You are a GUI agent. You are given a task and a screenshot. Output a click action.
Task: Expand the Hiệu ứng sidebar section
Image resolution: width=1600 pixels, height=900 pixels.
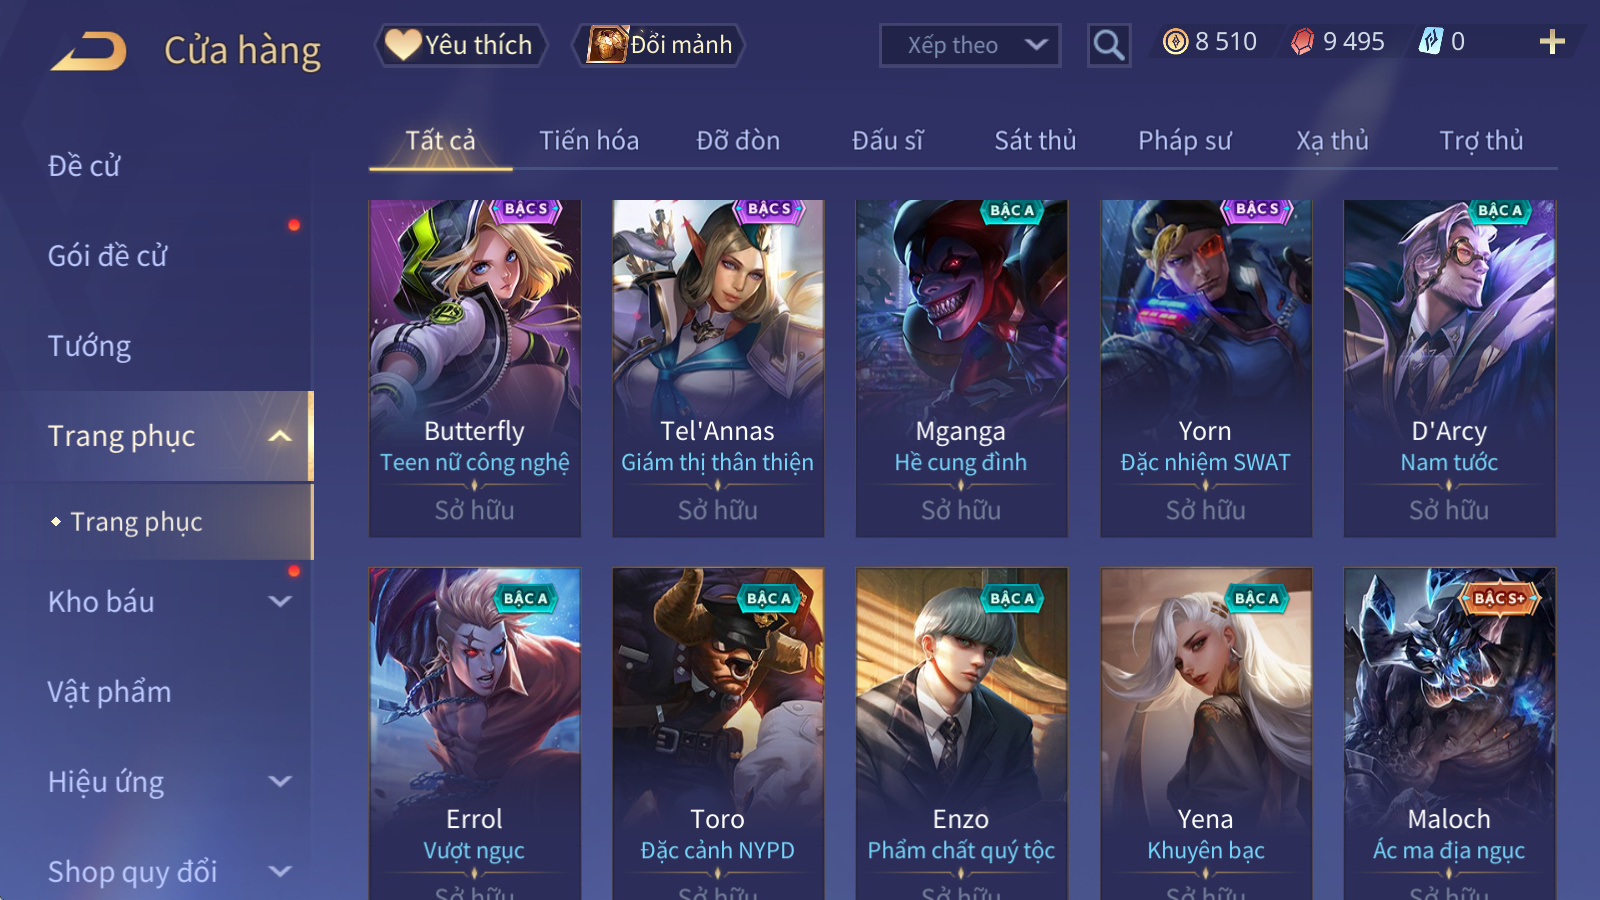pos(280,782)
